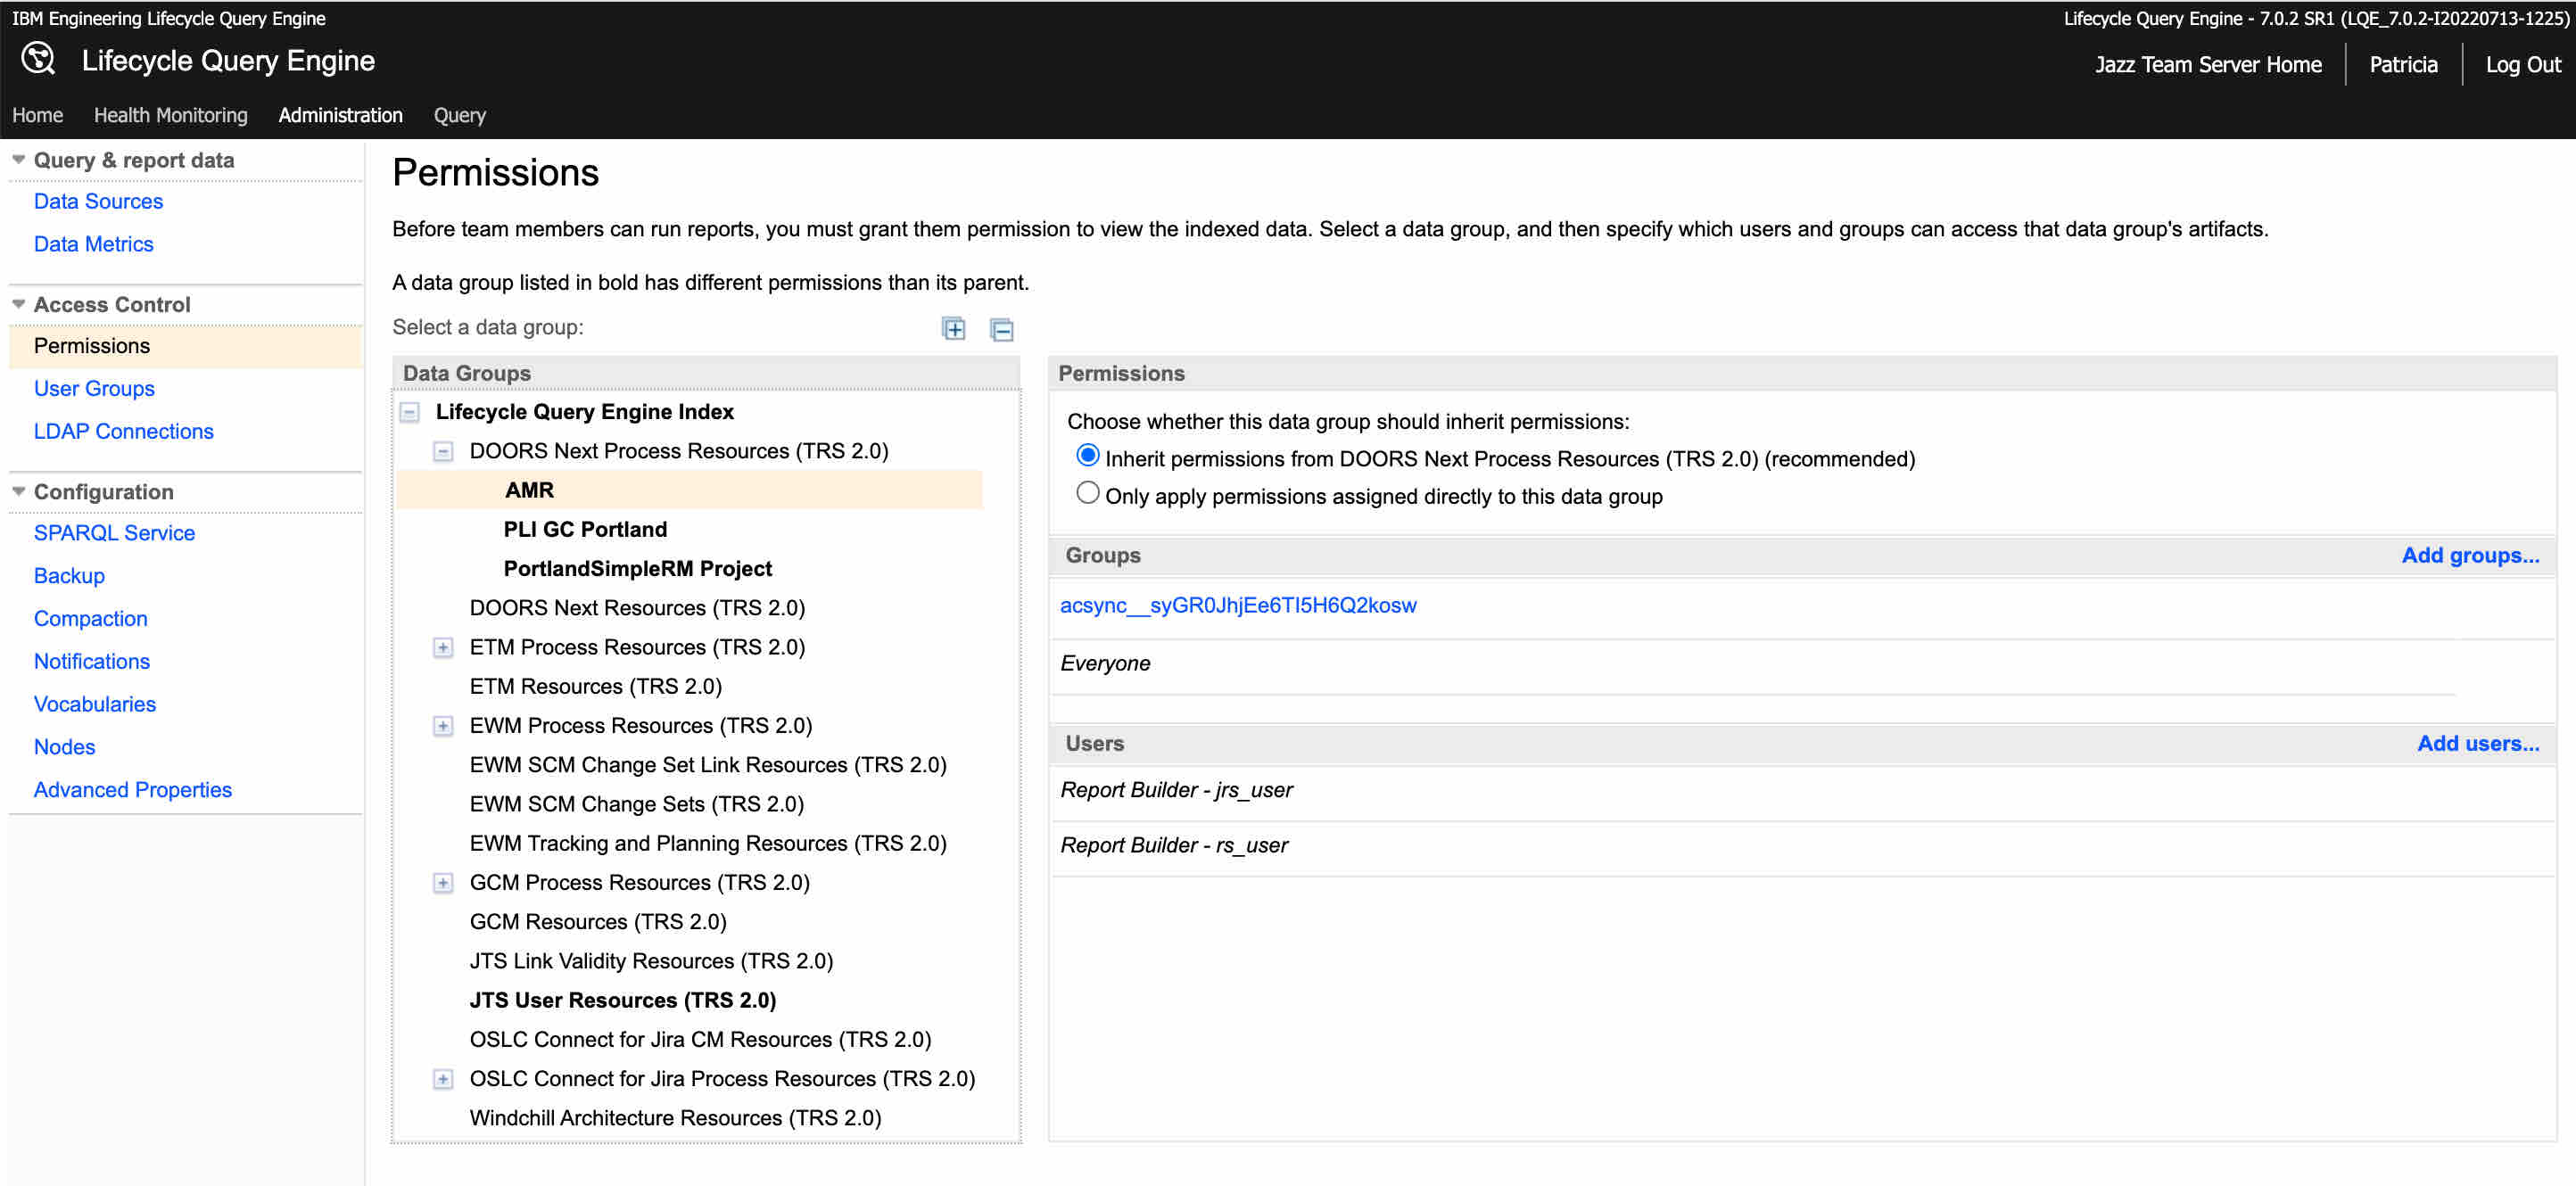The height and width of the screenshot is (1186, 2576).
Task: Select ETM Process Resources tree label
Action: [637, 647]
